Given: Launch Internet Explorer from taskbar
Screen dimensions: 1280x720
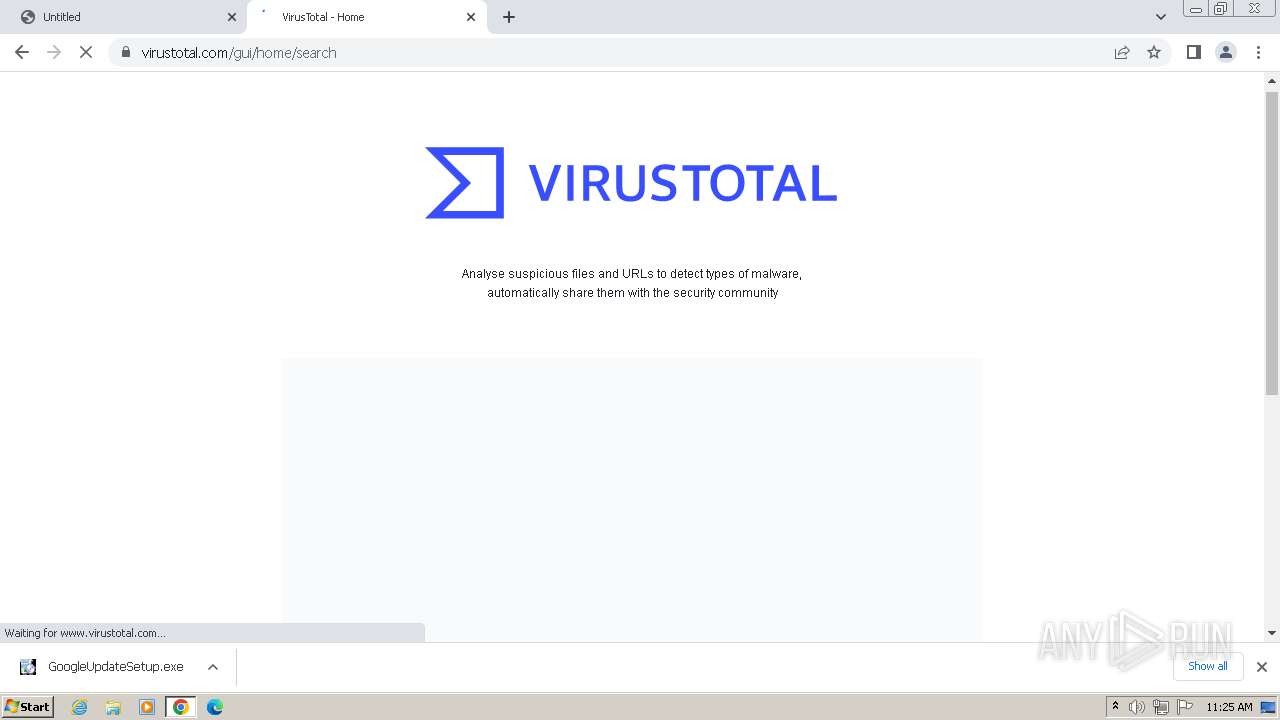Looking at the screenshot, I should (80, 707).
